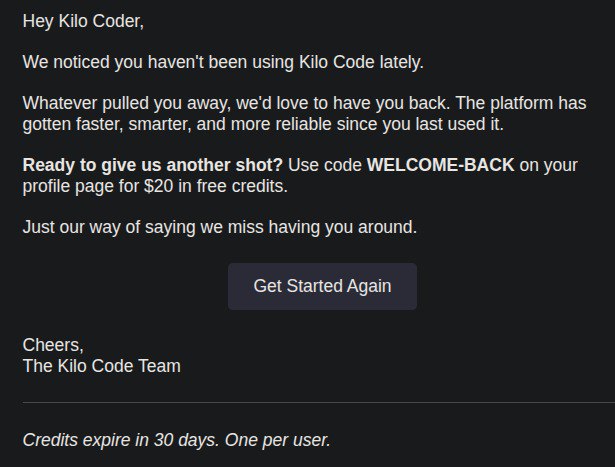Click "The Kilo Code Team" signature
This screenshot has width=615, height=467.
point(101,366)
